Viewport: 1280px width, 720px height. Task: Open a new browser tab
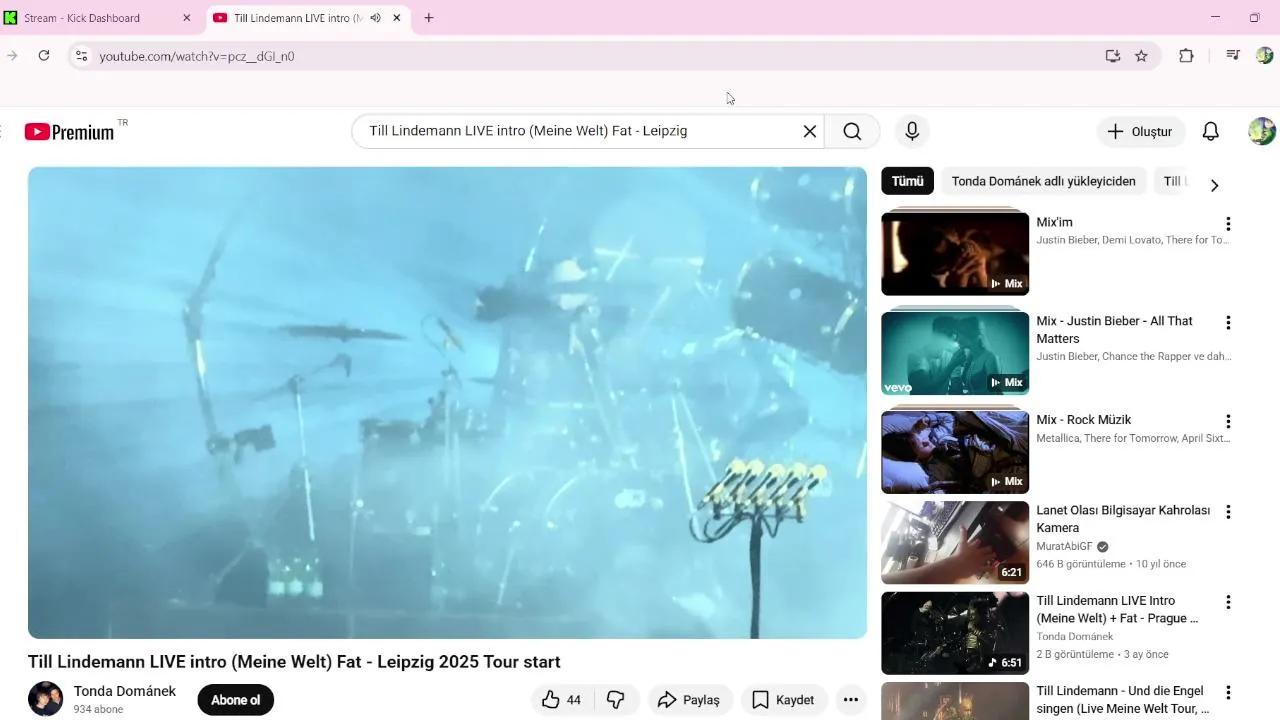(429, 18)
